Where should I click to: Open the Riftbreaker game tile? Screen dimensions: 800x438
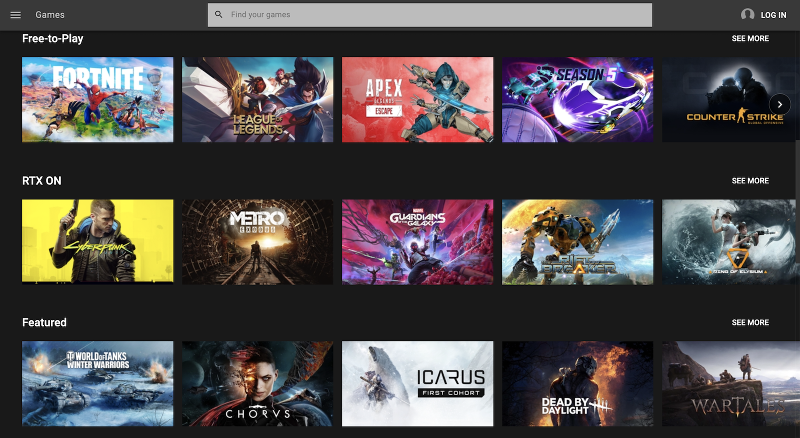coord(578,241)
